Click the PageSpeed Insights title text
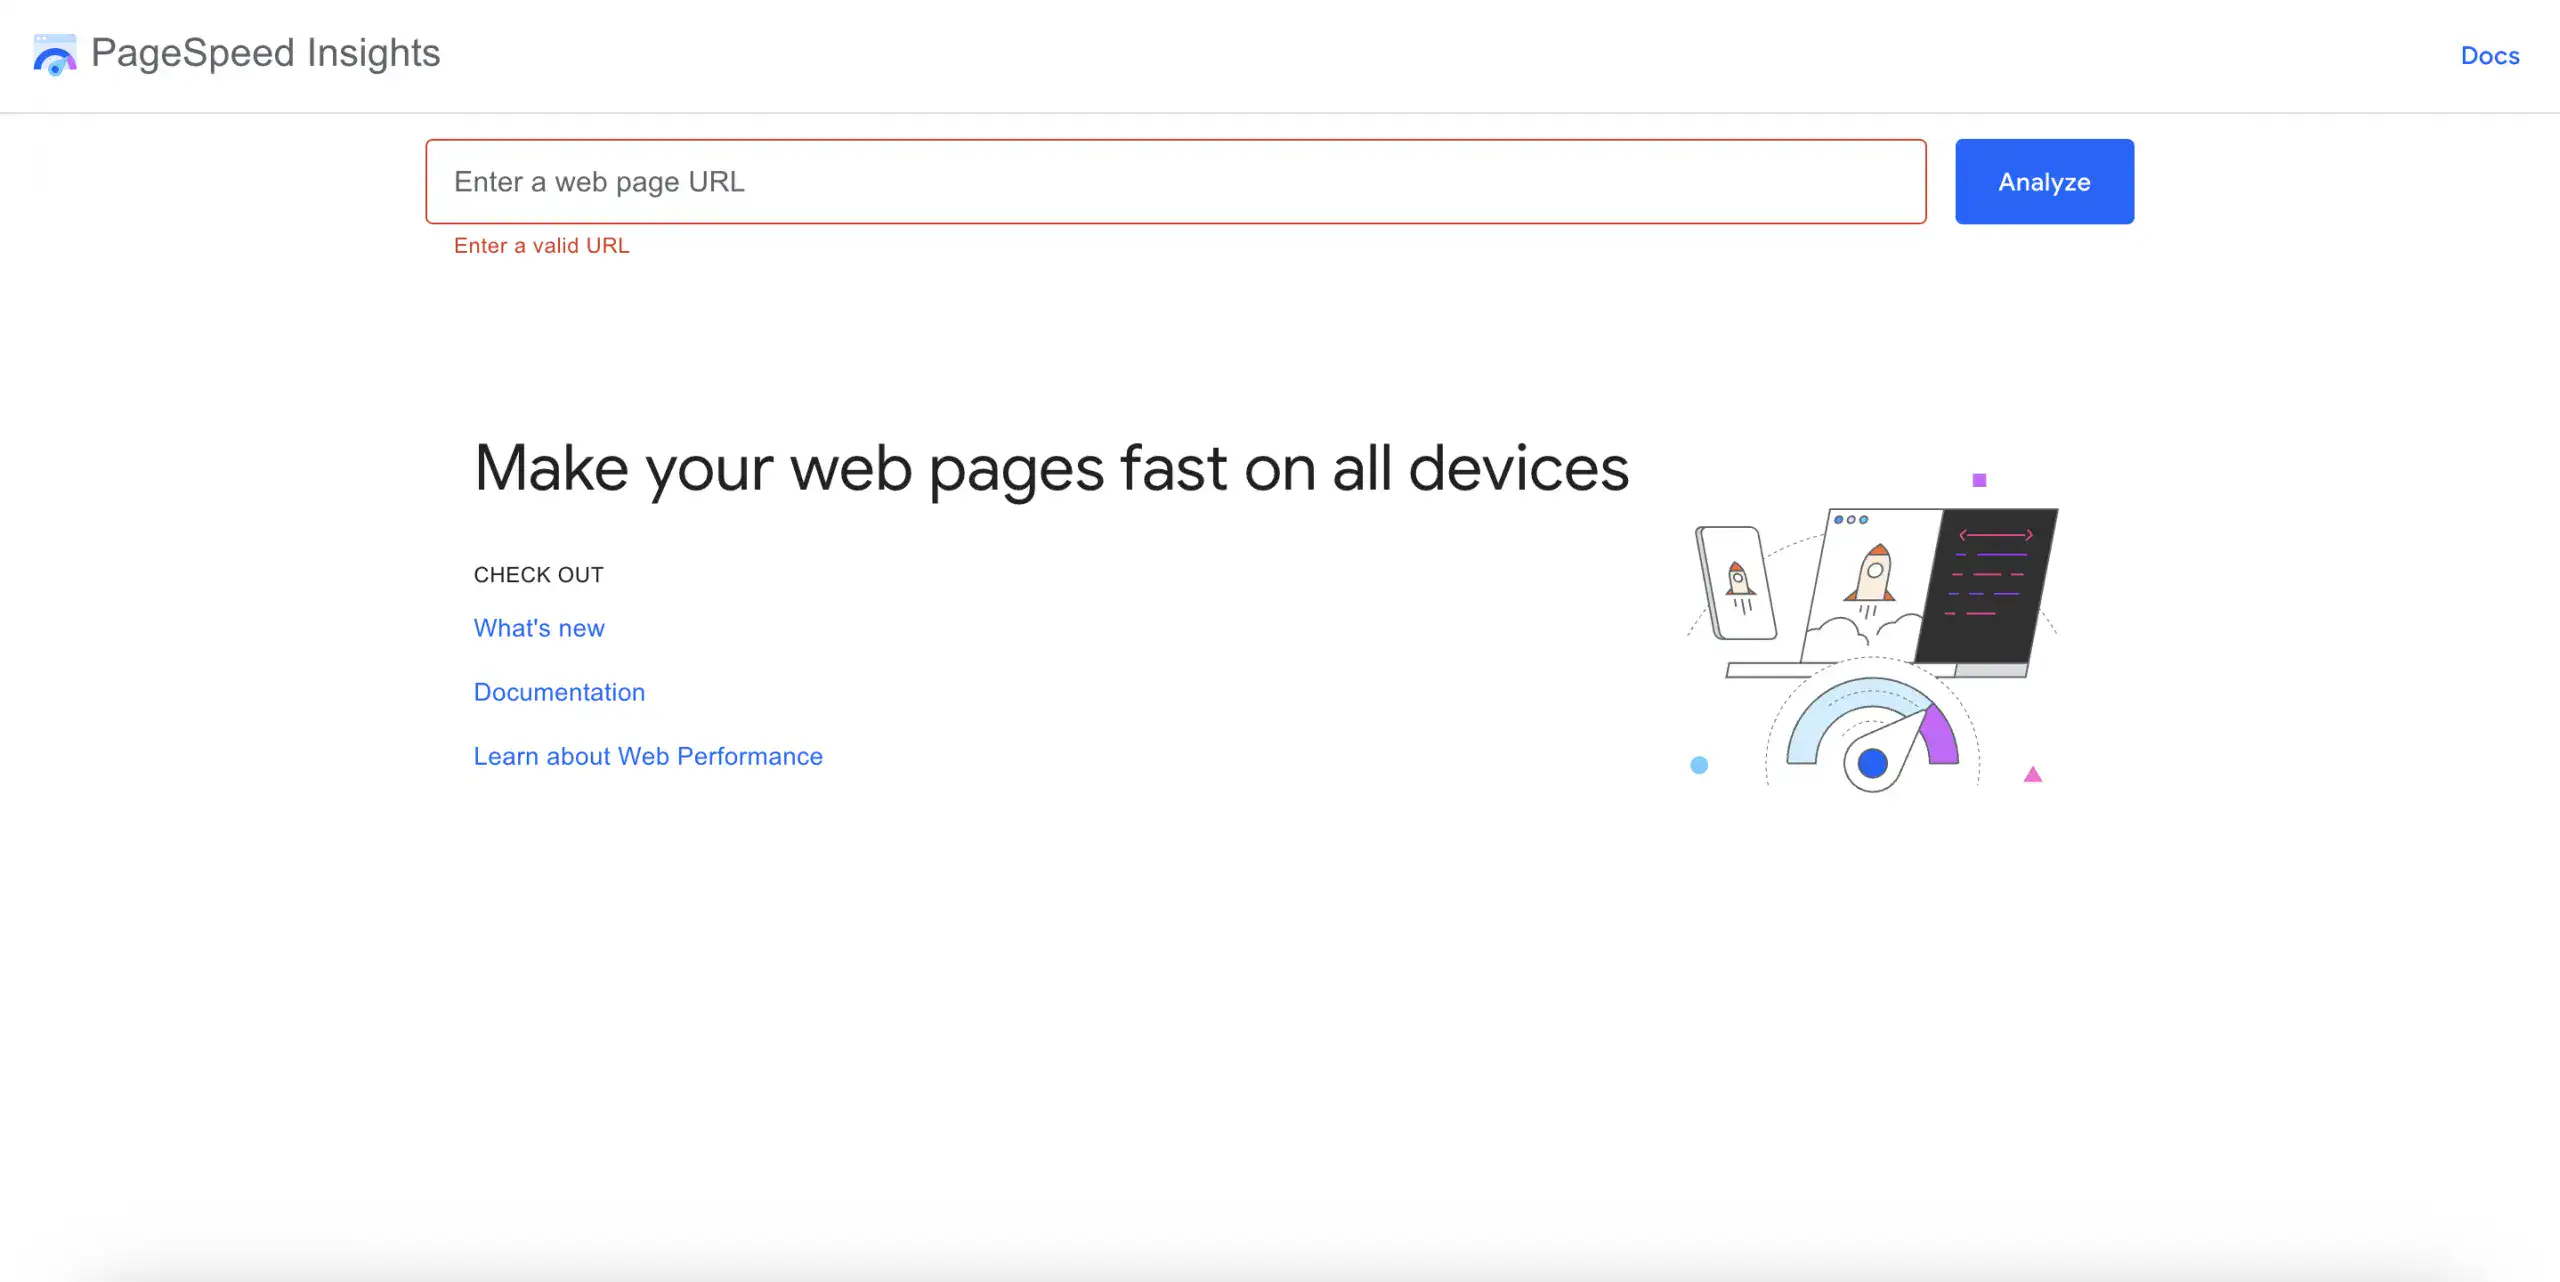 (x=264, y=53)
